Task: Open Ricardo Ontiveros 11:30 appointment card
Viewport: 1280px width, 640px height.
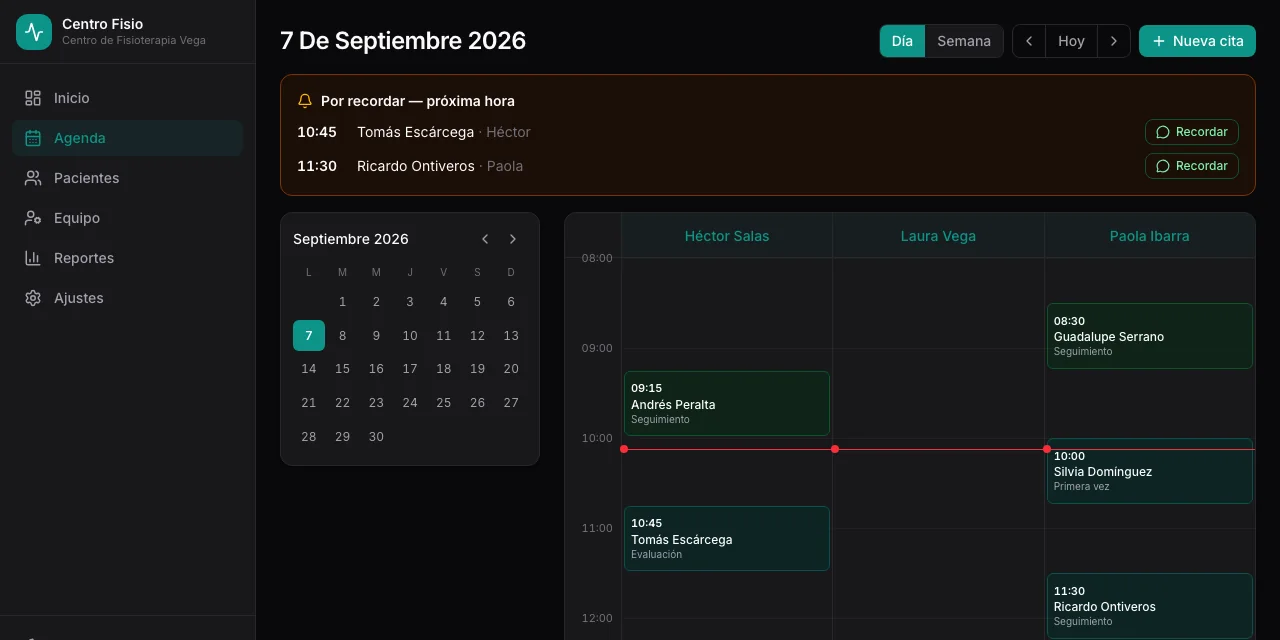Action: tap(1150, 606)
